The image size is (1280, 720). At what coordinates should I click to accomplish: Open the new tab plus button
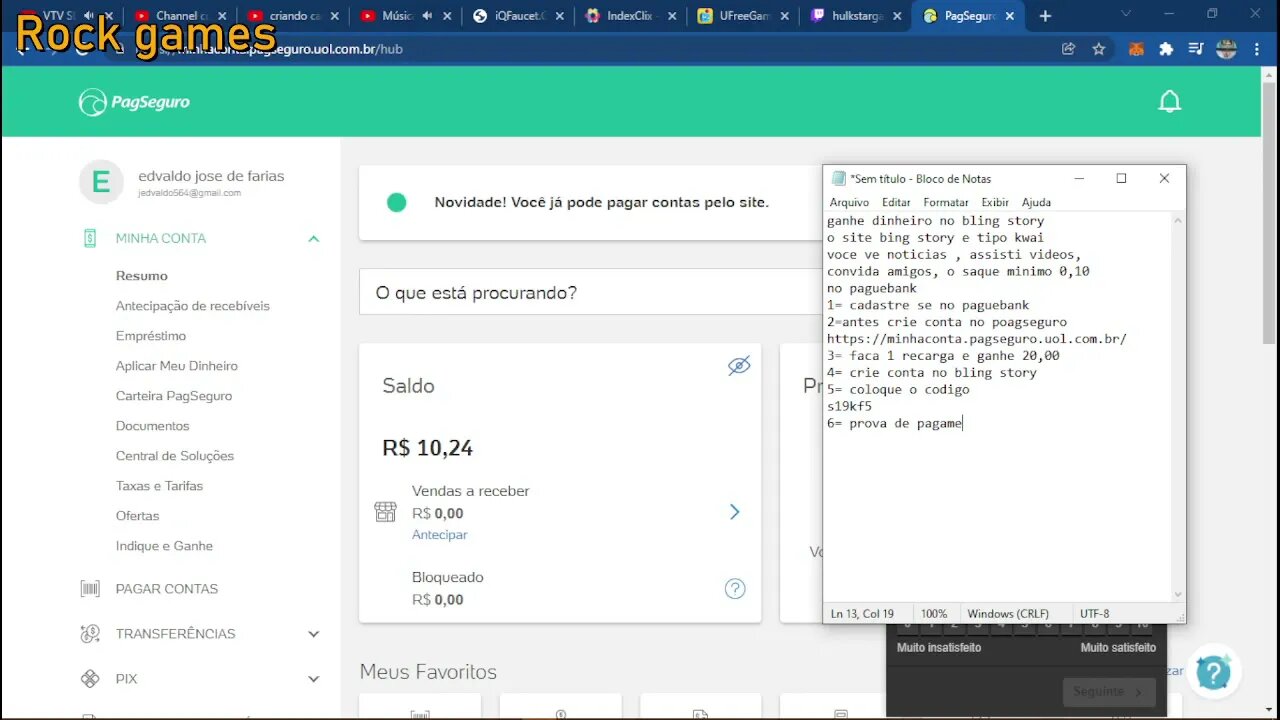click(x=1045, y=16)
